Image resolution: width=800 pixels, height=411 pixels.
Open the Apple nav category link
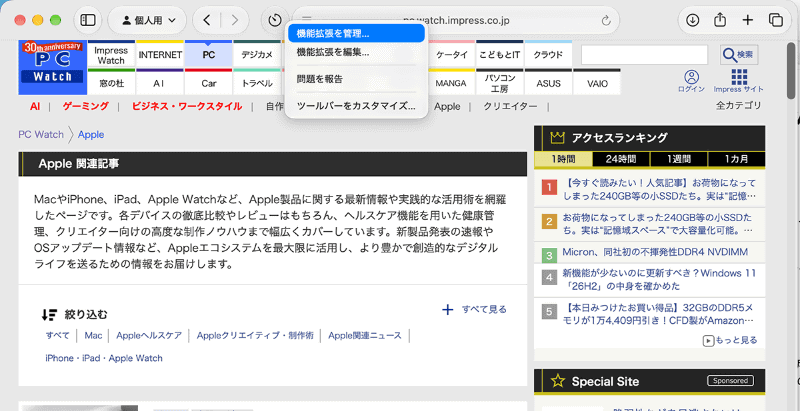point(447,107)
